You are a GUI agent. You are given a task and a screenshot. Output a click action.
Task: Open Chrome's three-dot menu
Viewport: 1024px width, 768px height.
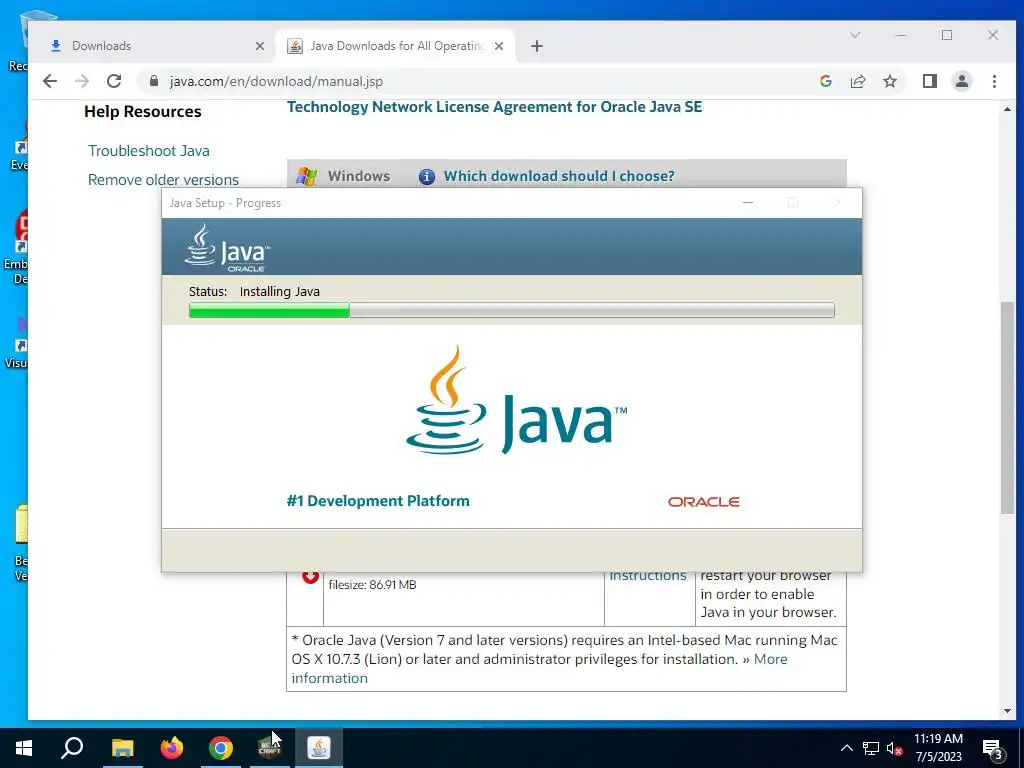(994, 81)
